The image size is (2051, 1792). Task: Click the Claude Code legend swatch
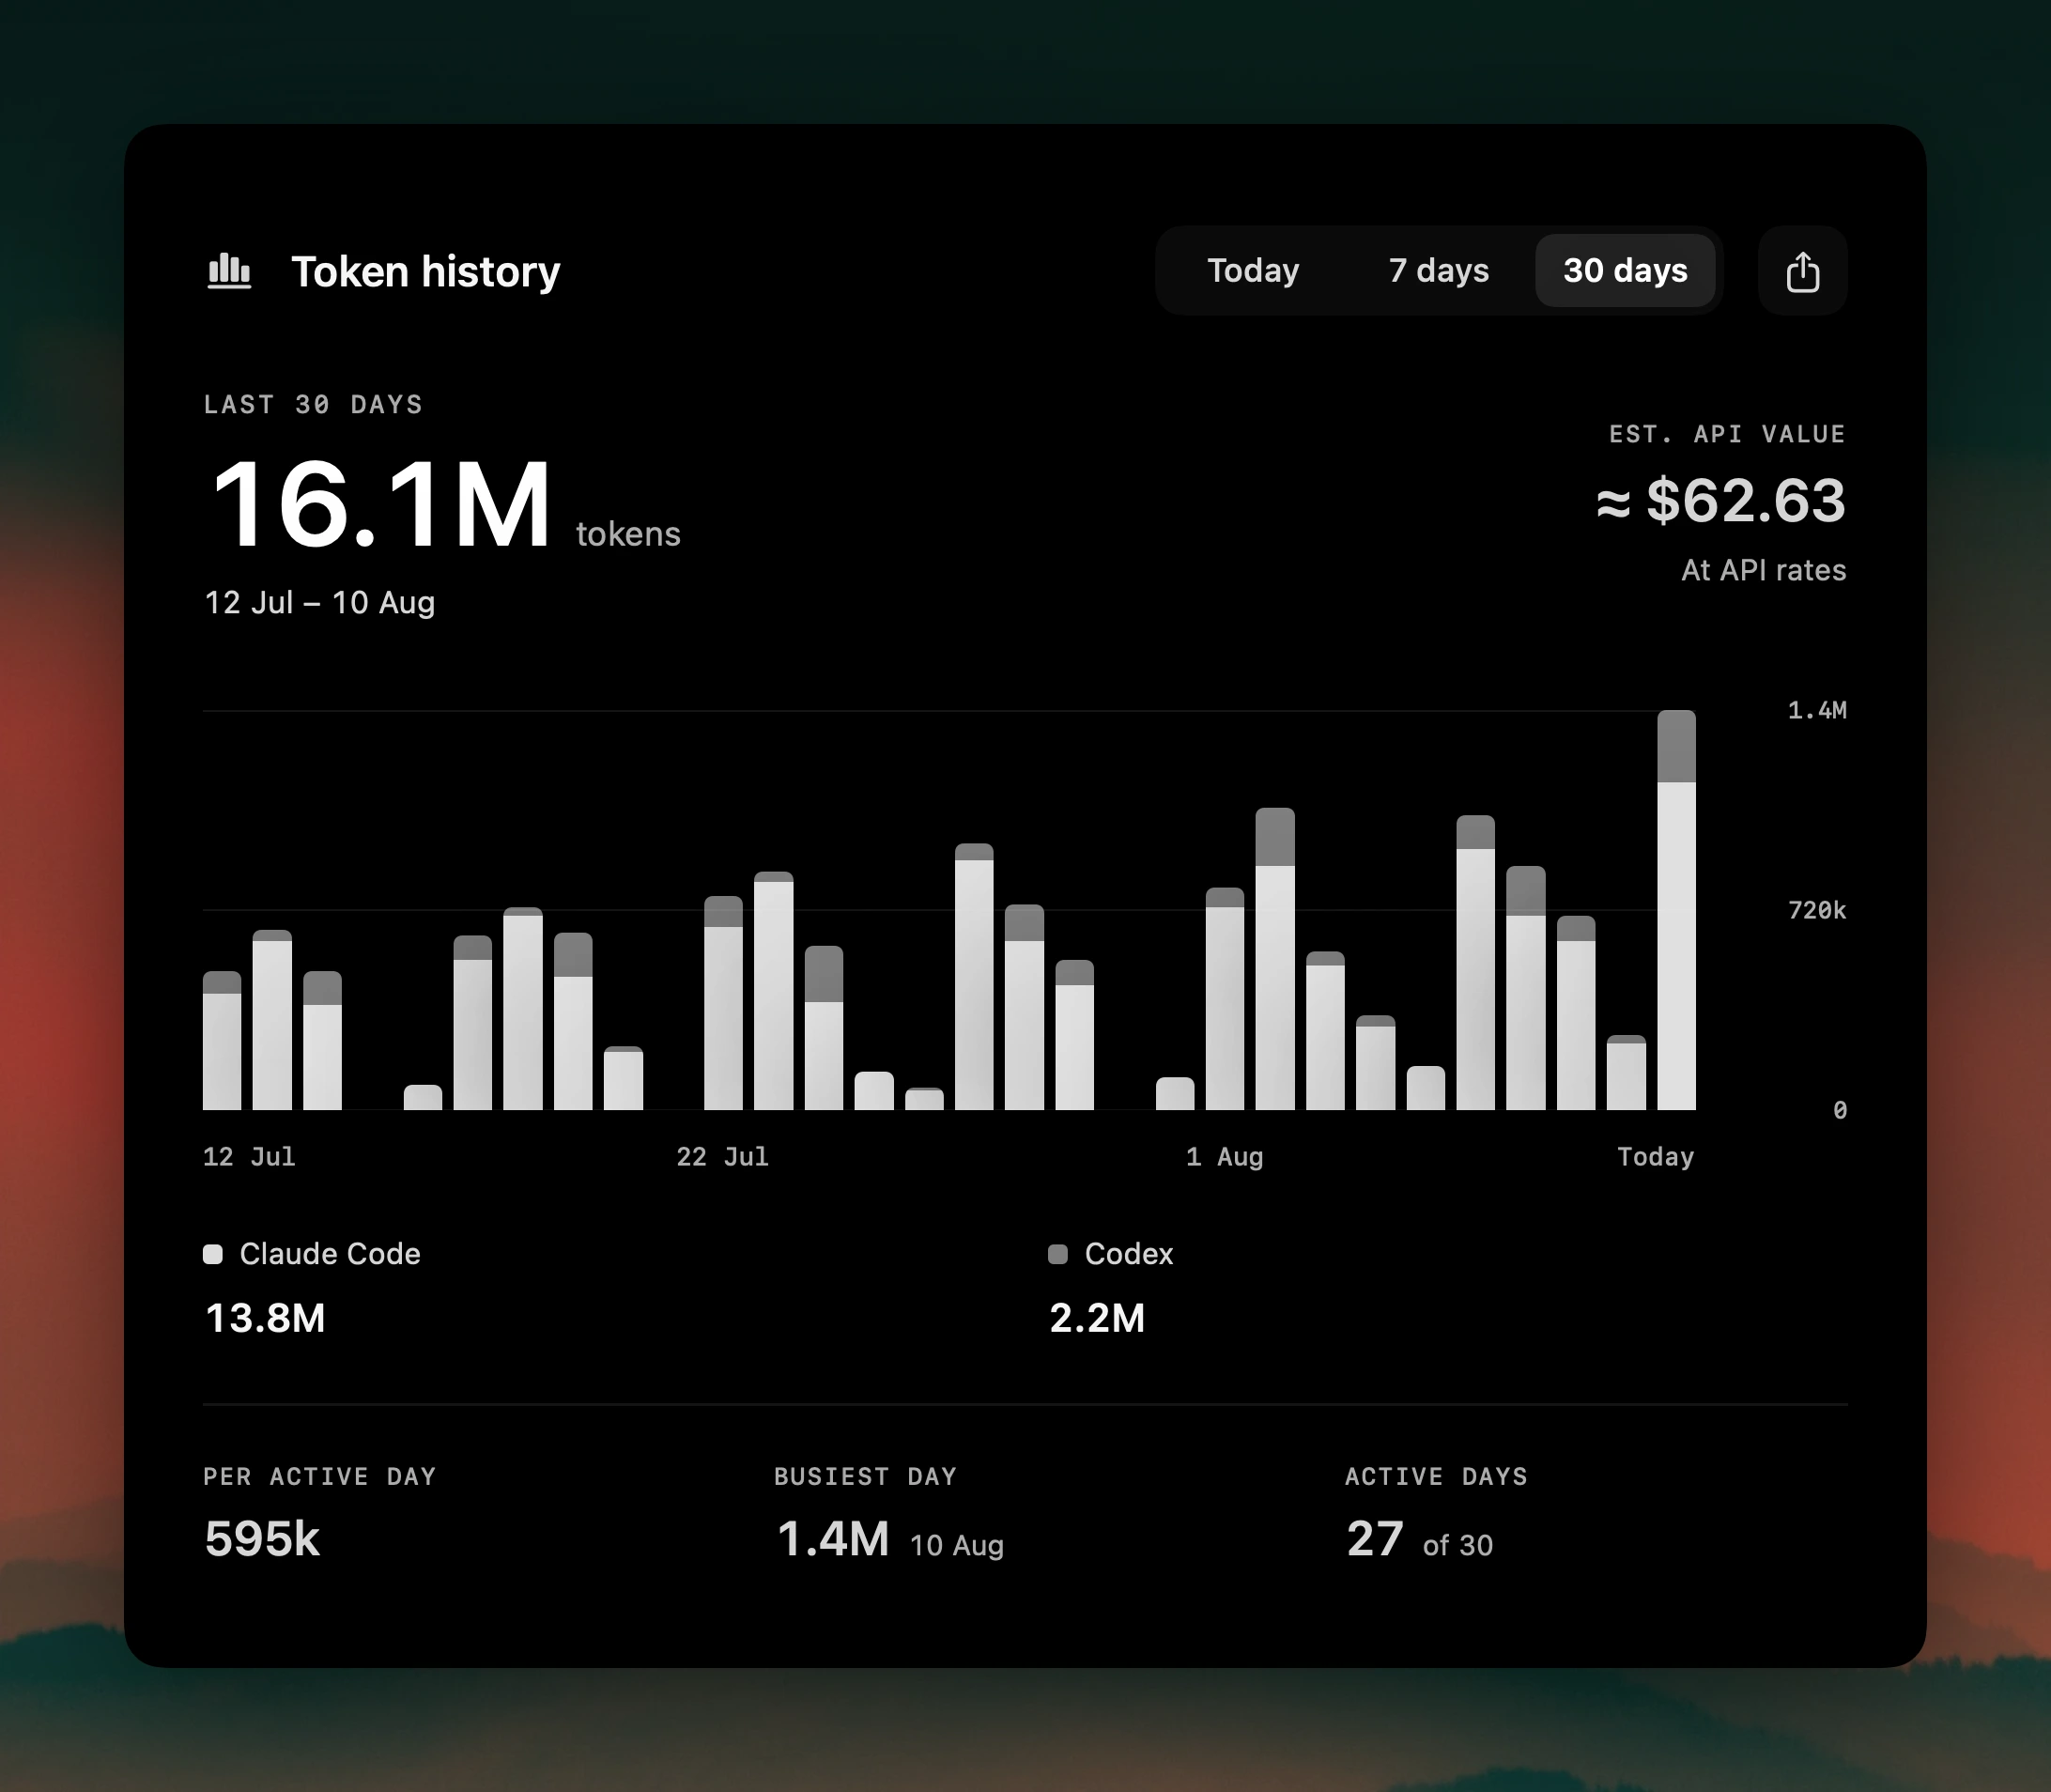(213, 1254)
